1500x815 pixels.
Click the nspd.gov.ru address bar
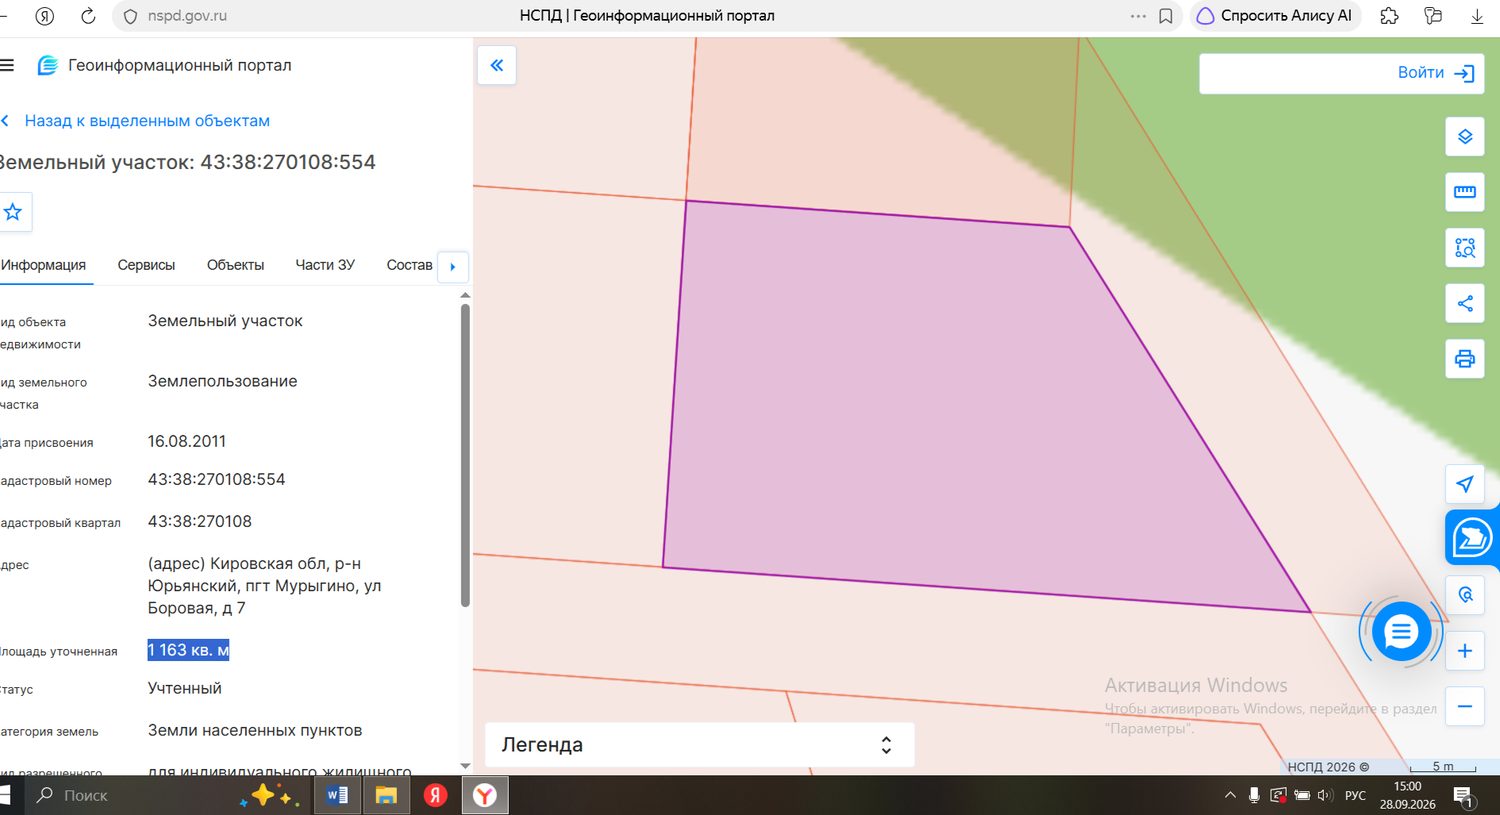187,16
